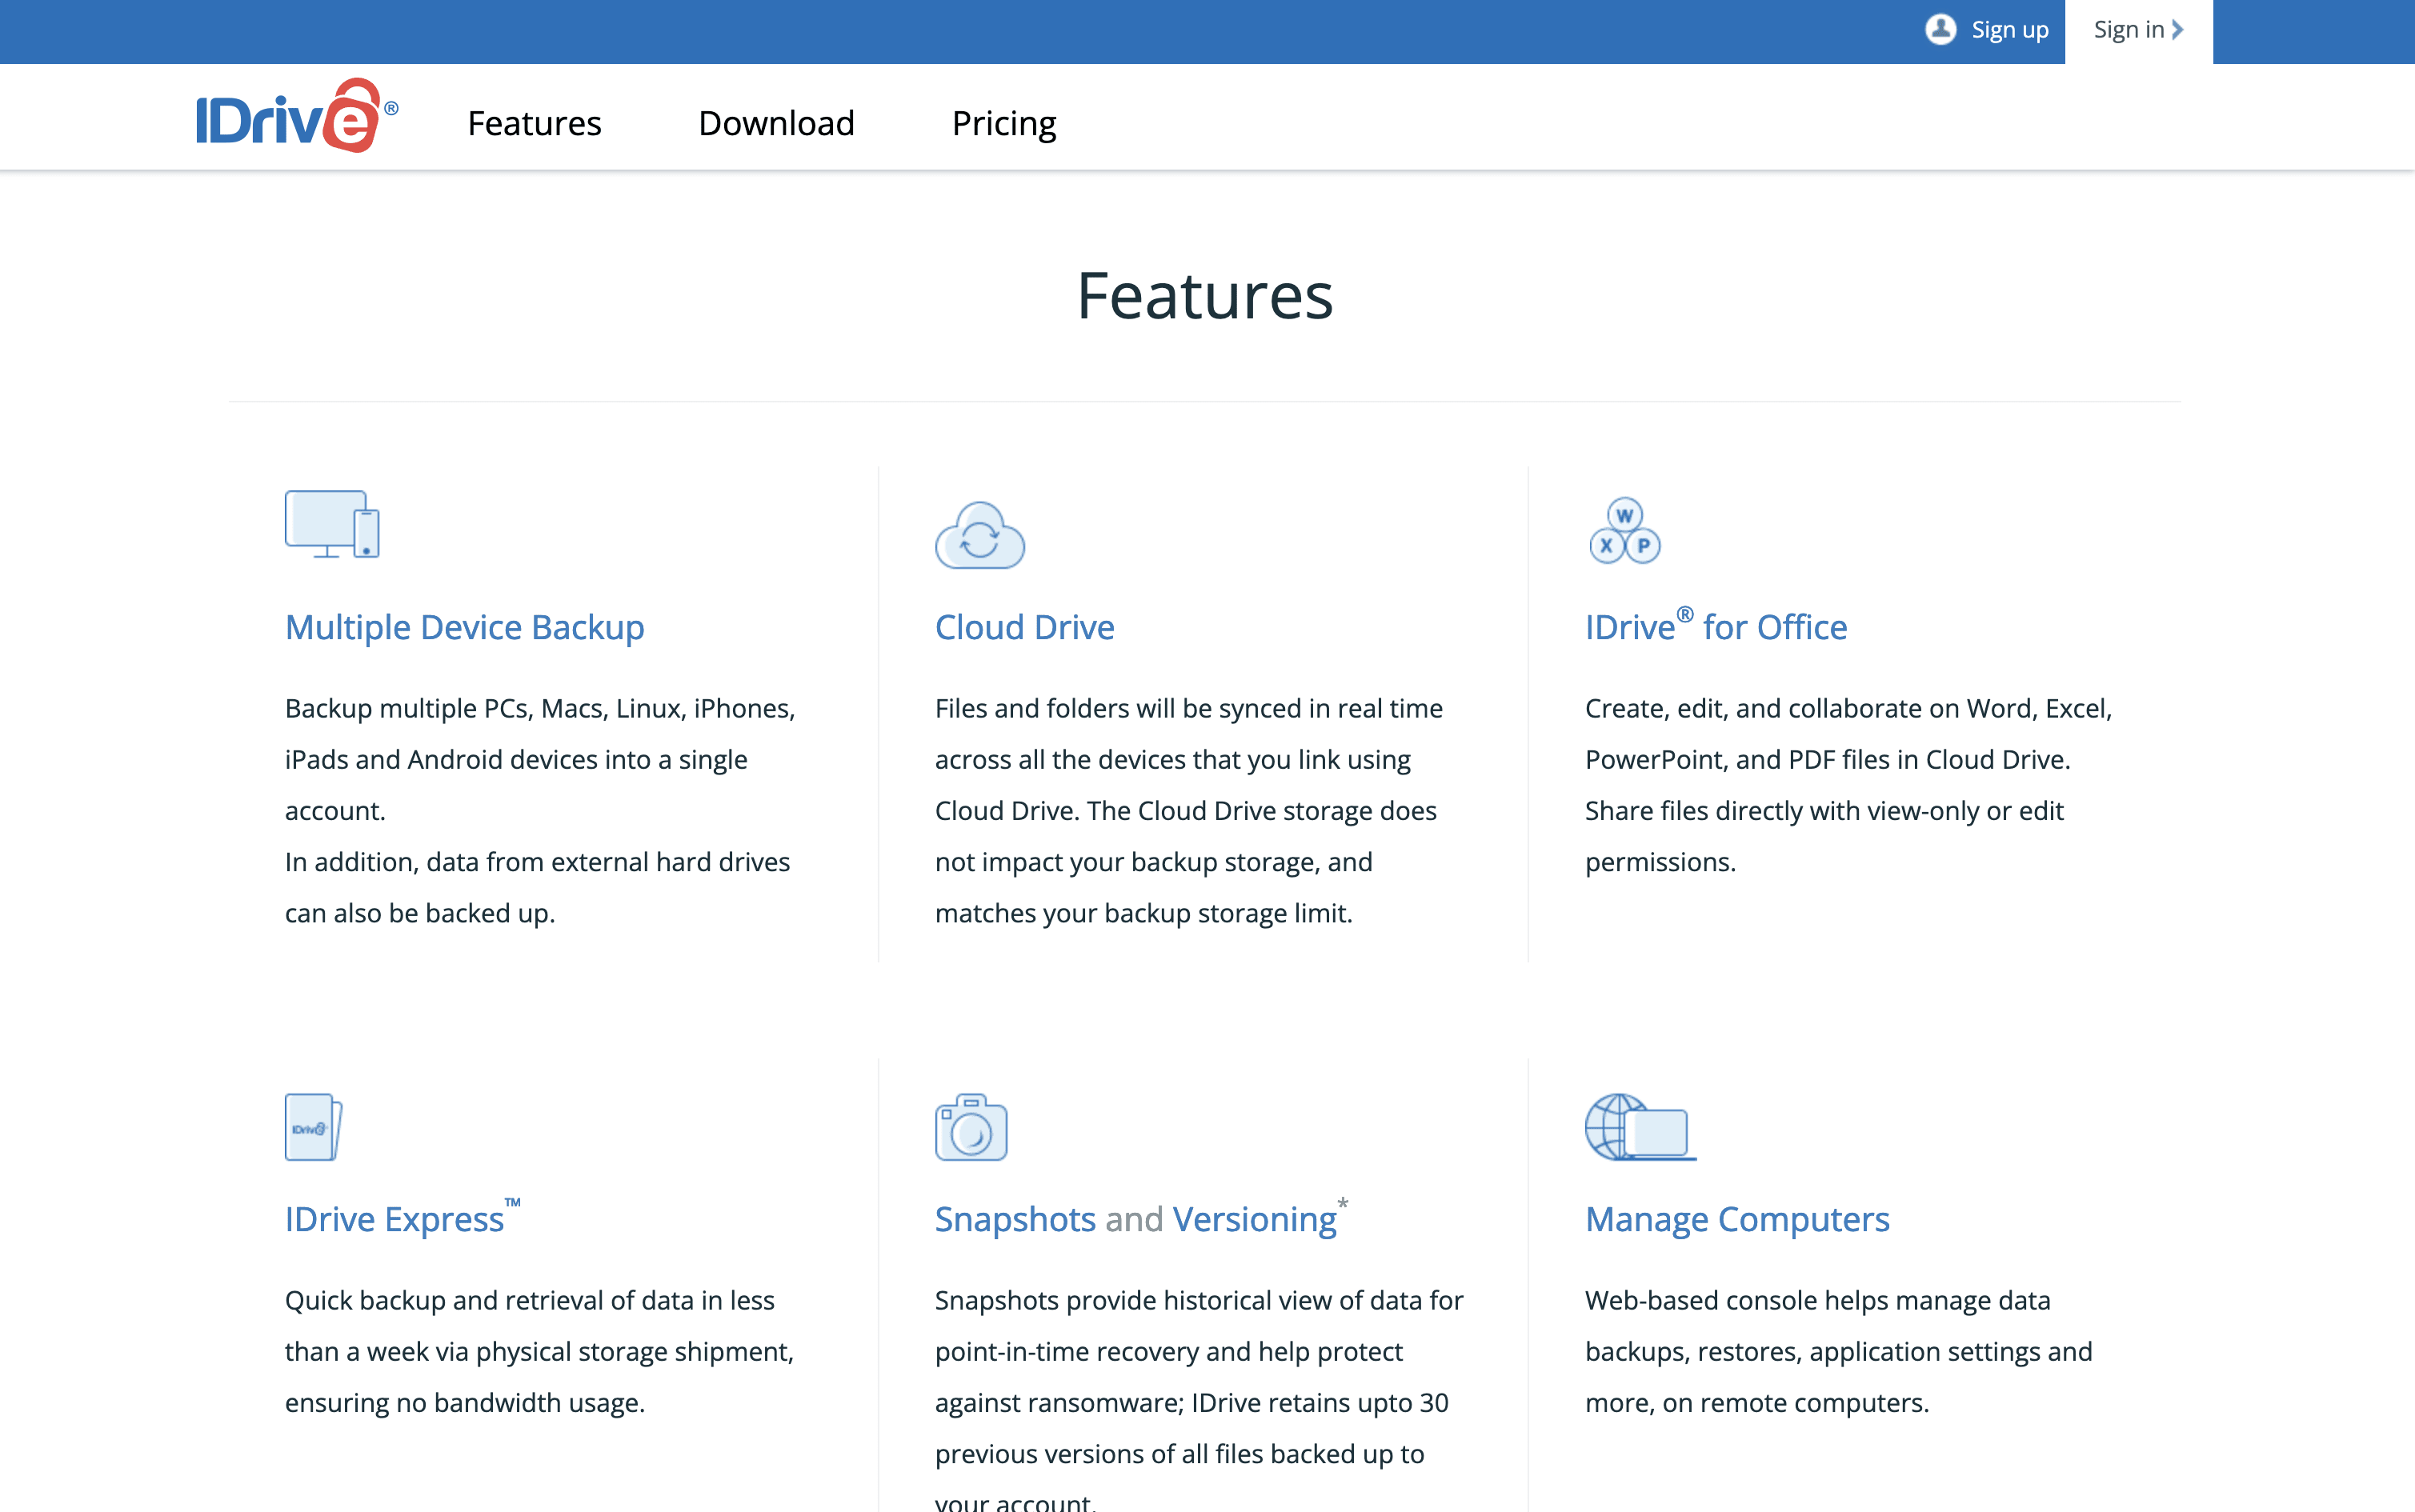Click the text 'Web-based console helps manage data'
Viewport: 2415px width, 1512px height.
click(x=1817, y=1300)
